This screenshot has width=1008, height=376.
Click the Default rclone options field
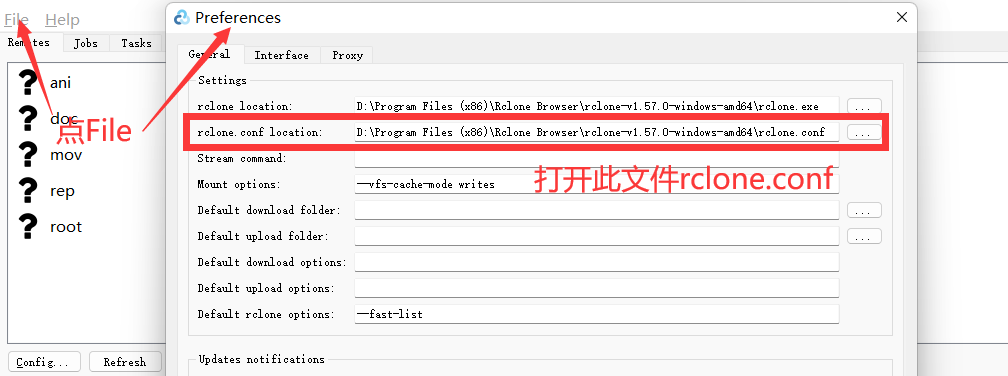(x=597, y=314)
